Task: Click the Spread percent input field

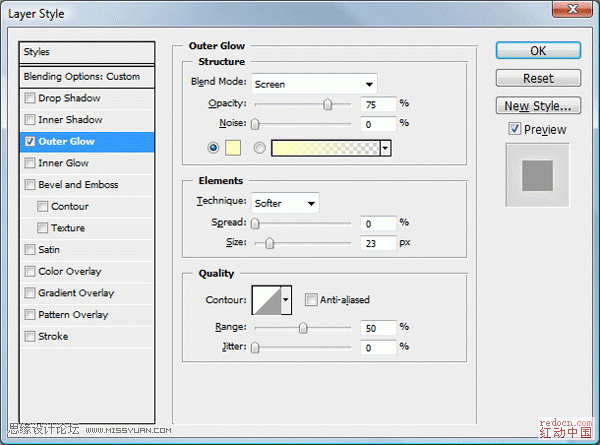Action: tap(378, 223)
